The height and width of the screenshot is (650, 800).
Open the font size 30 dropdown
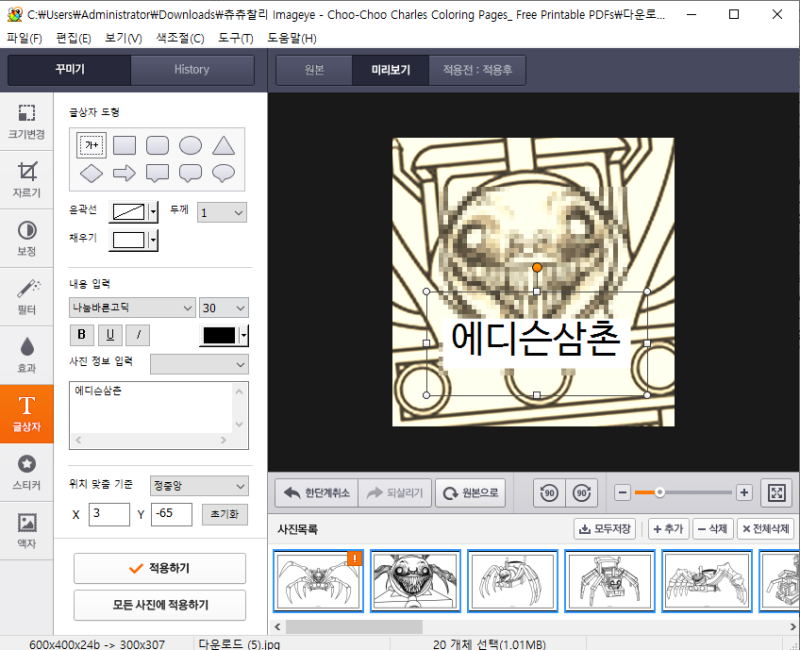(224, 308)
